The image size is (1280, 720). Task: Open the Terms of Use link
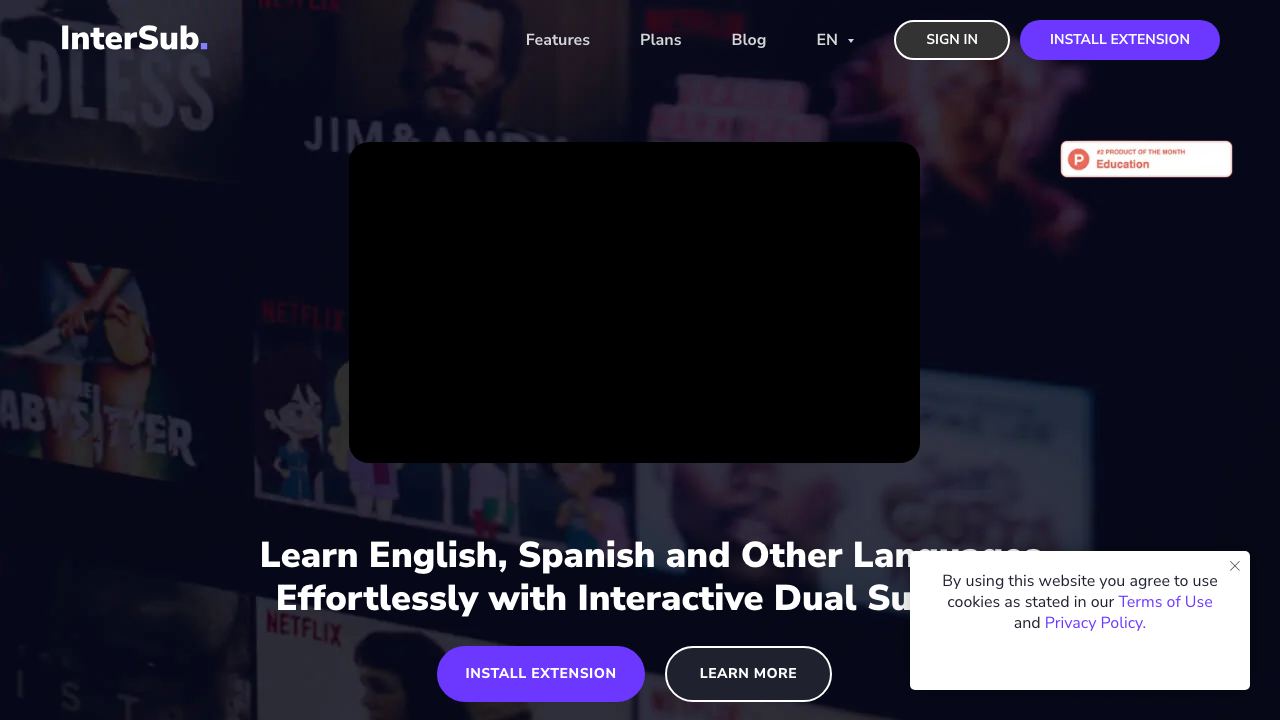pyautogui.click(x=1165, y=602)
